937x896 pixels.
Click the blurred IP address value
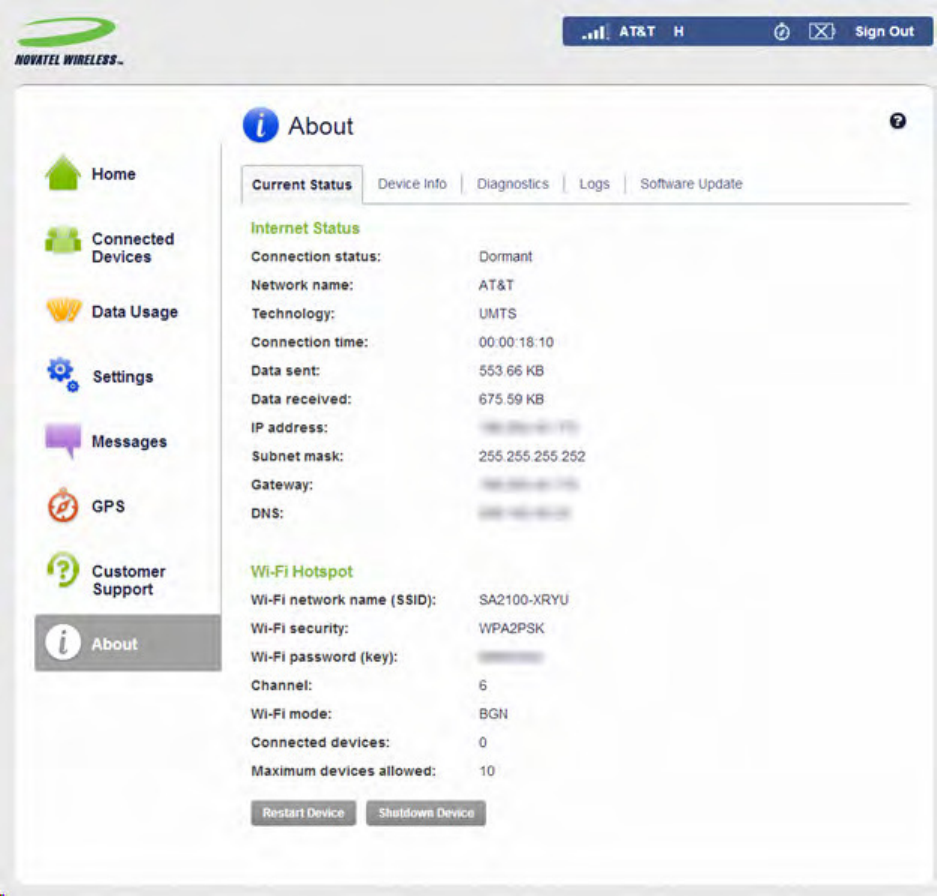point(529,427)
